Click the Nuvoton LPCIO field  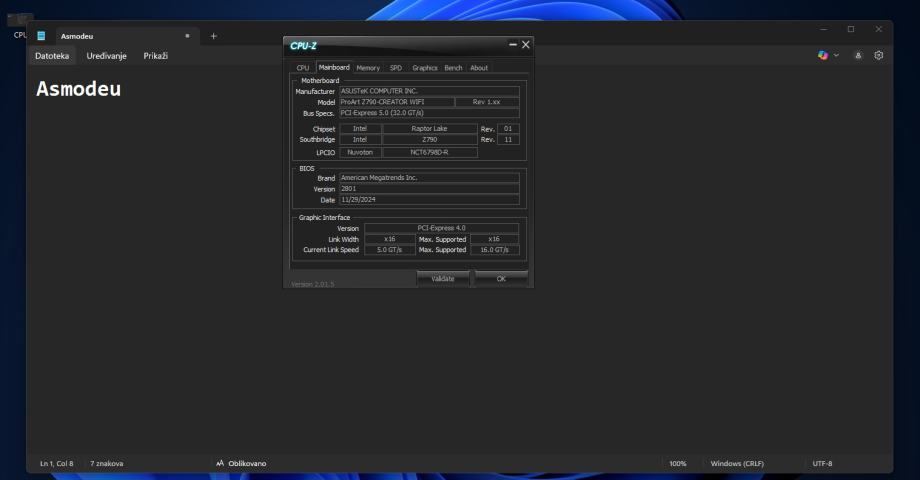(x=360, y=153)
